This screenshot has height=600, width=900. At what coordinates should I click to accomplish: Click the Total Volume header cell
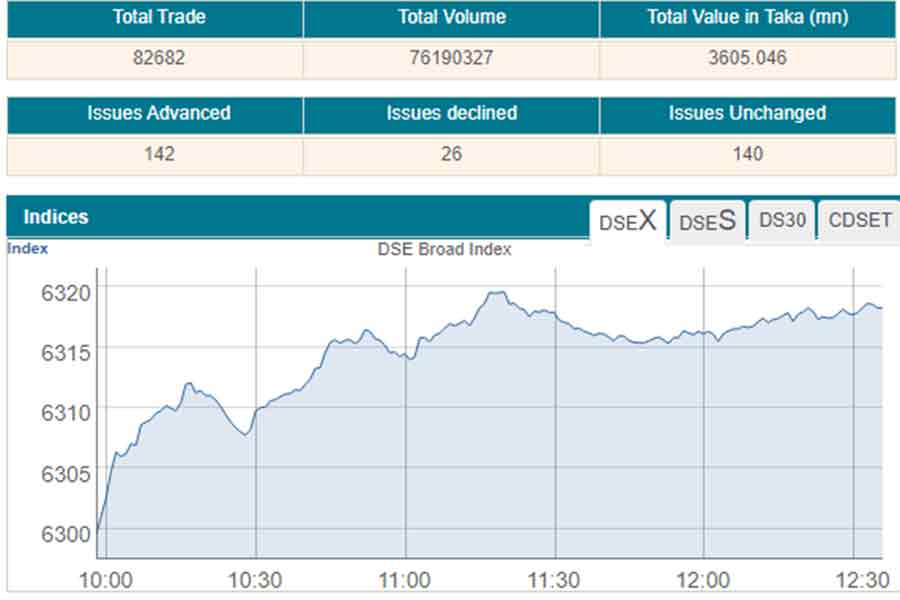click(x=451, y=18)
